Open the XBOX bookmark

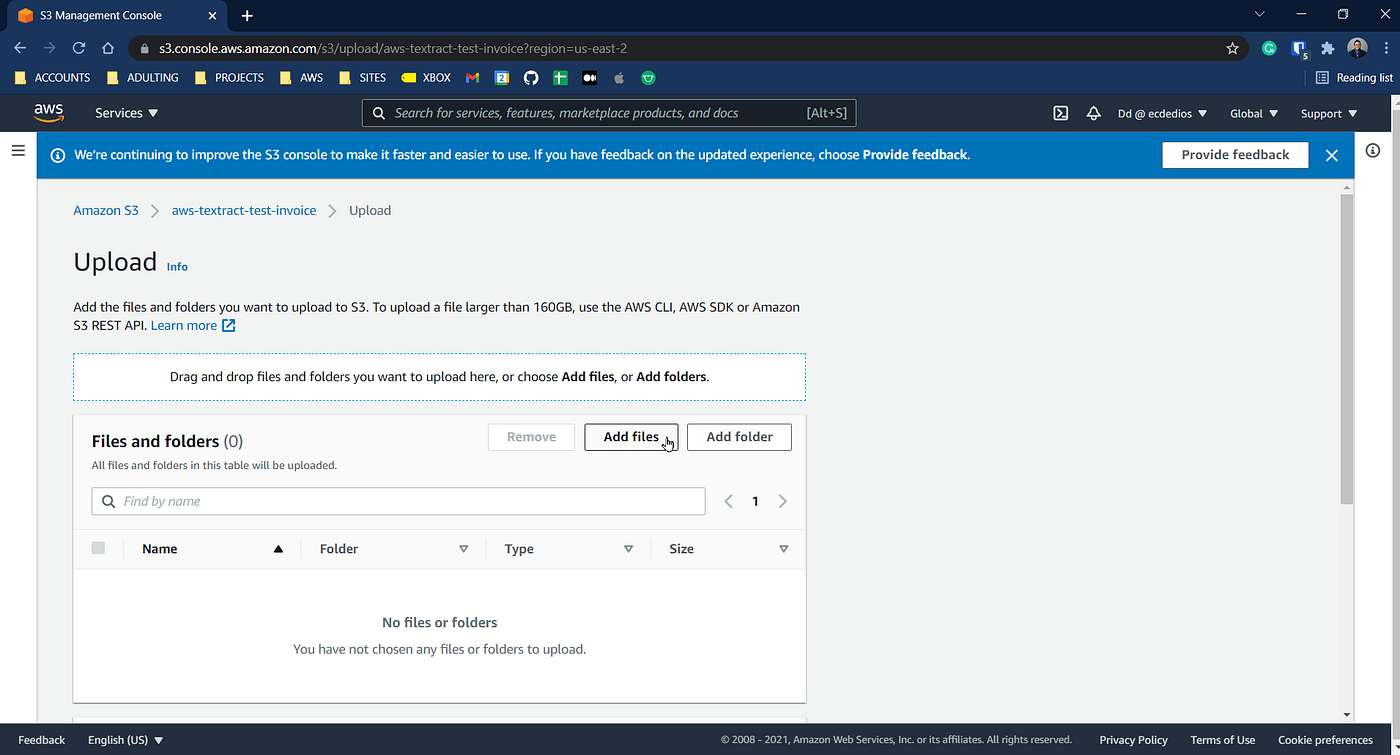click(426, 78)
